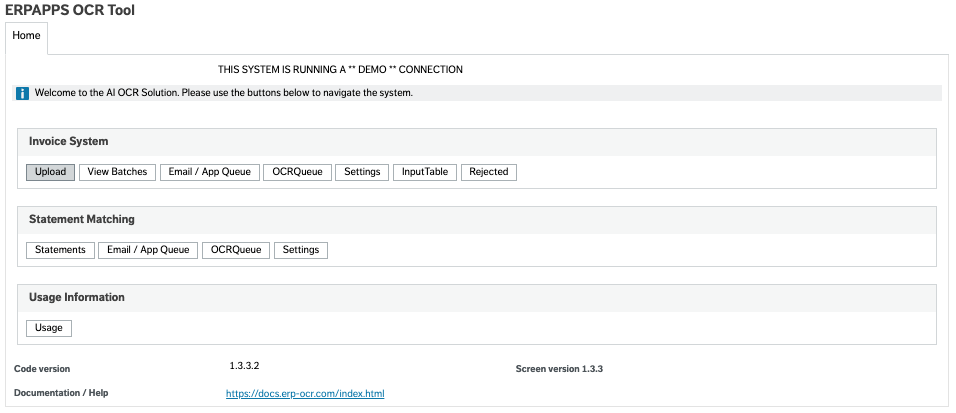This screenshot has width=956, height=413.
Task: Open Settings in the Invoice System section
Action: [x=362, y=172]
